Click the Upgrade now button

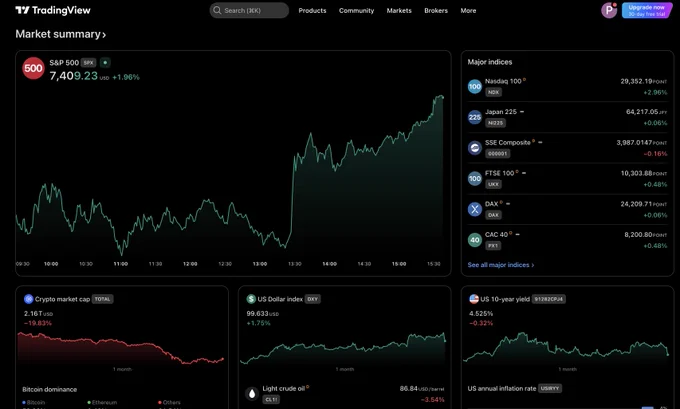point(646,10)
